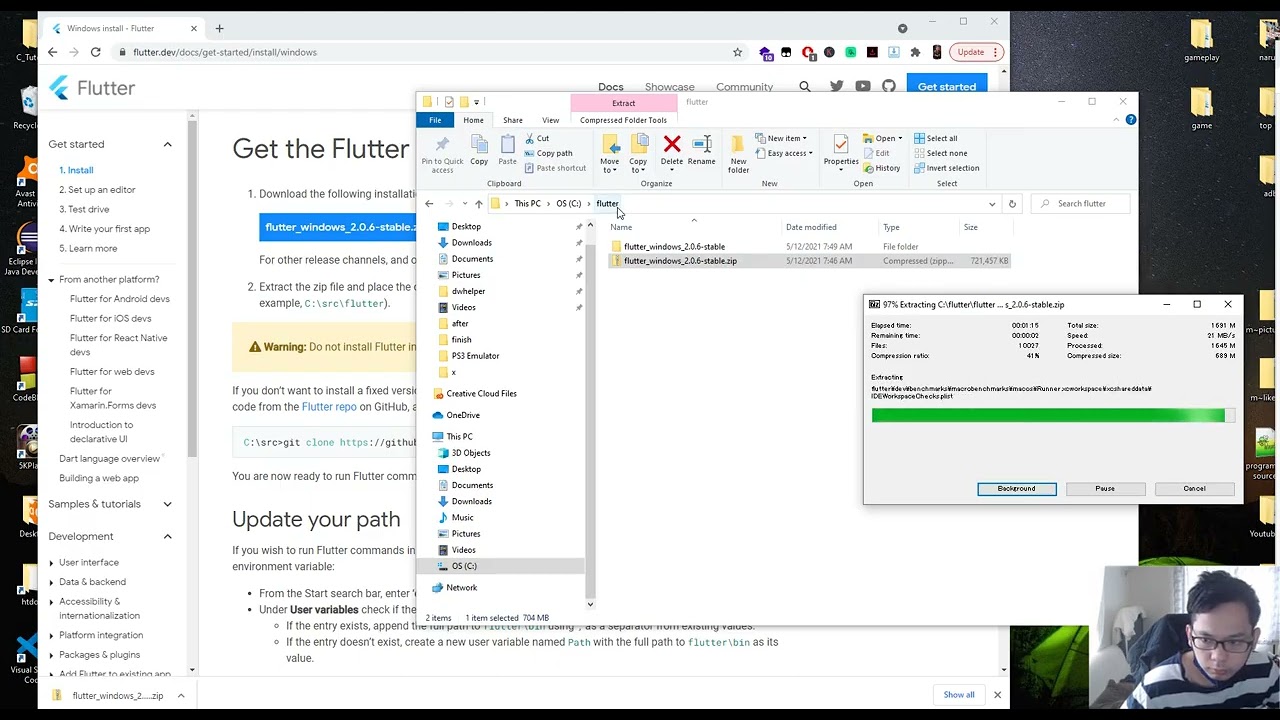Screen dimensions: 1280x720
Task: Switch to the View ribbon tab
Action: (x=550, y=120)
